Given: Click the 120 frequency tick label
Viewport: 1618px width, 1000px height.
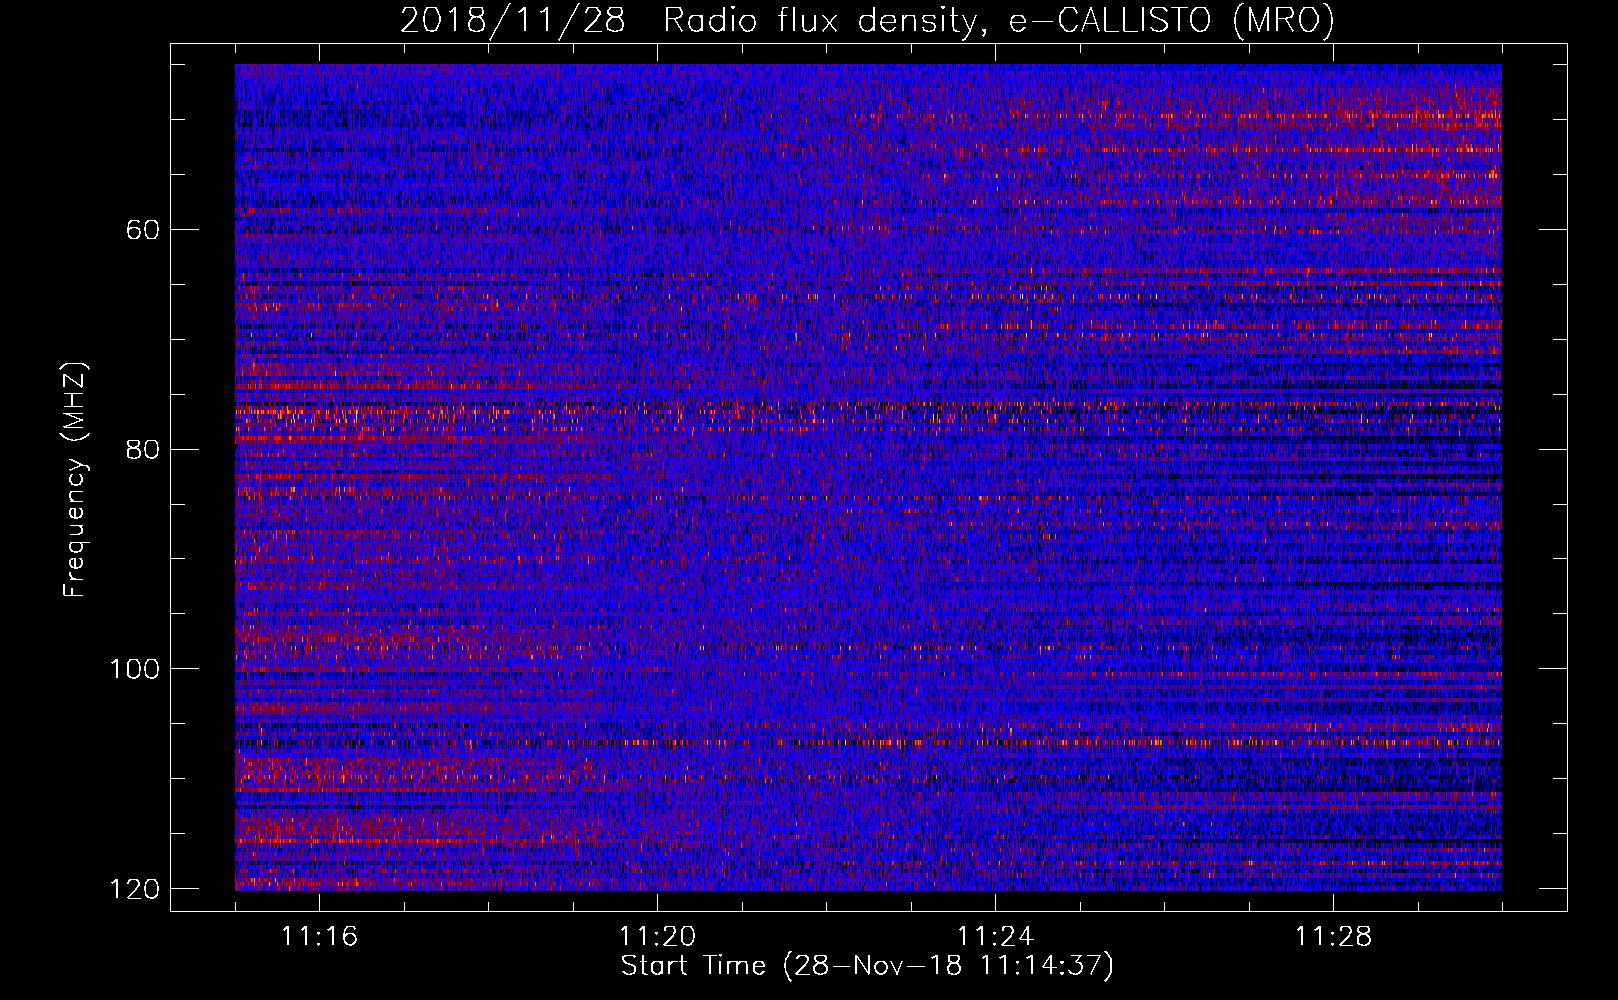Looking at the screenshot, I should click(x=134, y=888).
